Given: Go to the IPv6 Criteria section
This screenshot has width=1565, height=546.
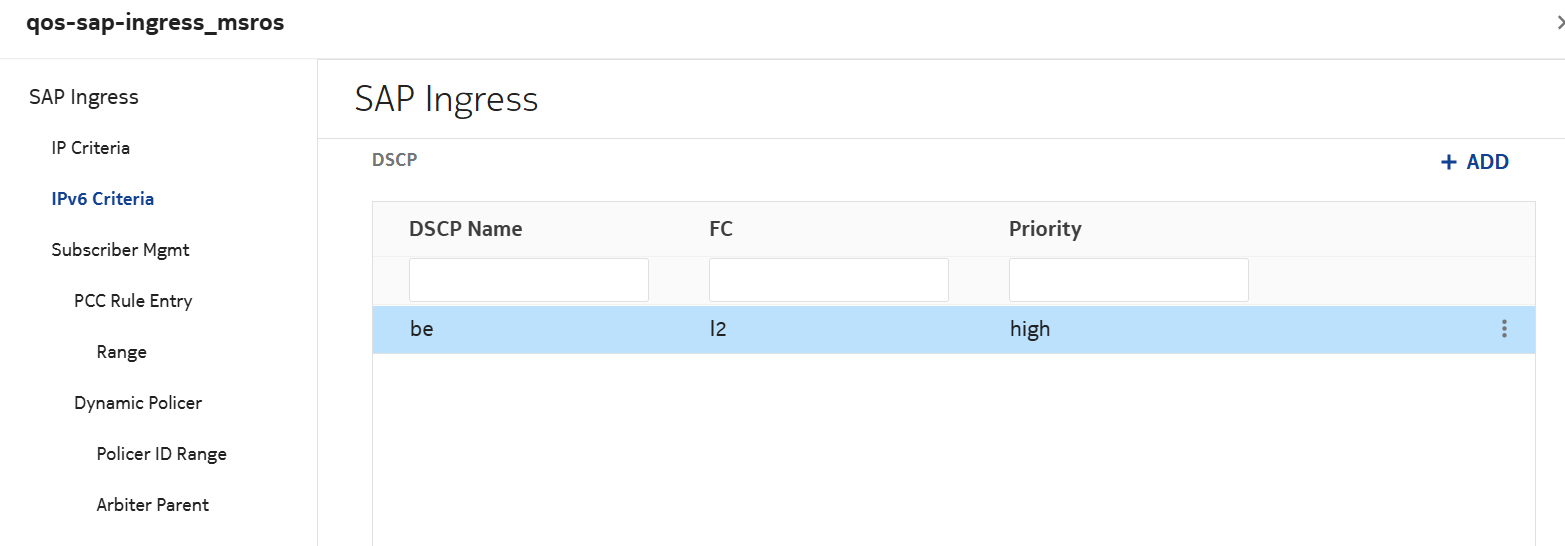Looking at the screenshot, I should (x=103, y=199).
